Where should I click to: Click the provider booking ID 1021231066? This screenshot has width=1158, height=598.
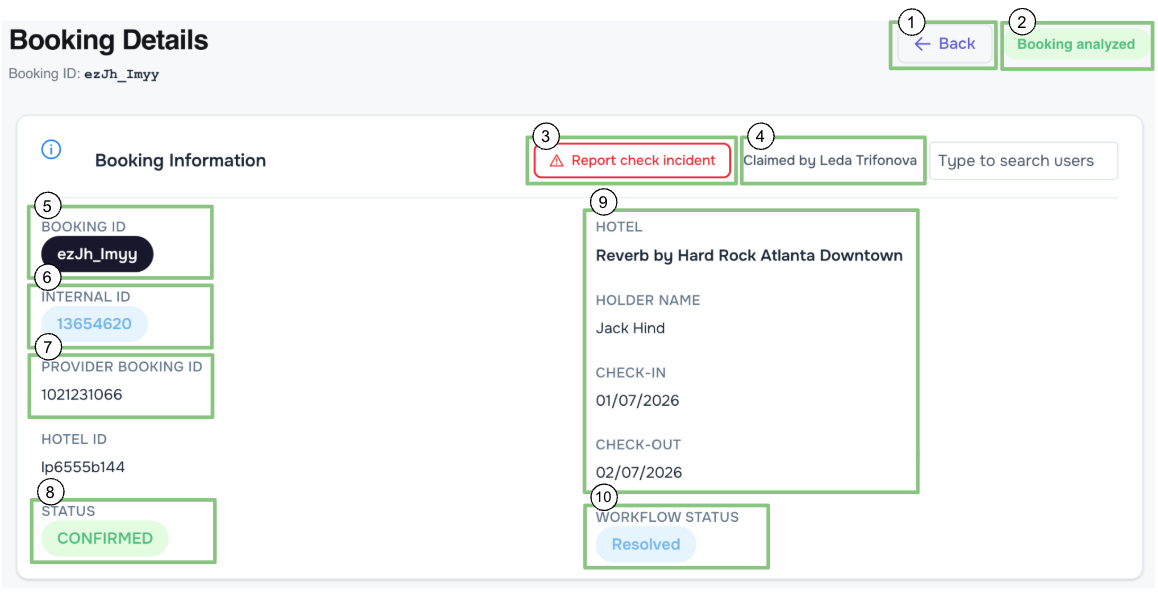pyautogui.click(x=82, y=394)
